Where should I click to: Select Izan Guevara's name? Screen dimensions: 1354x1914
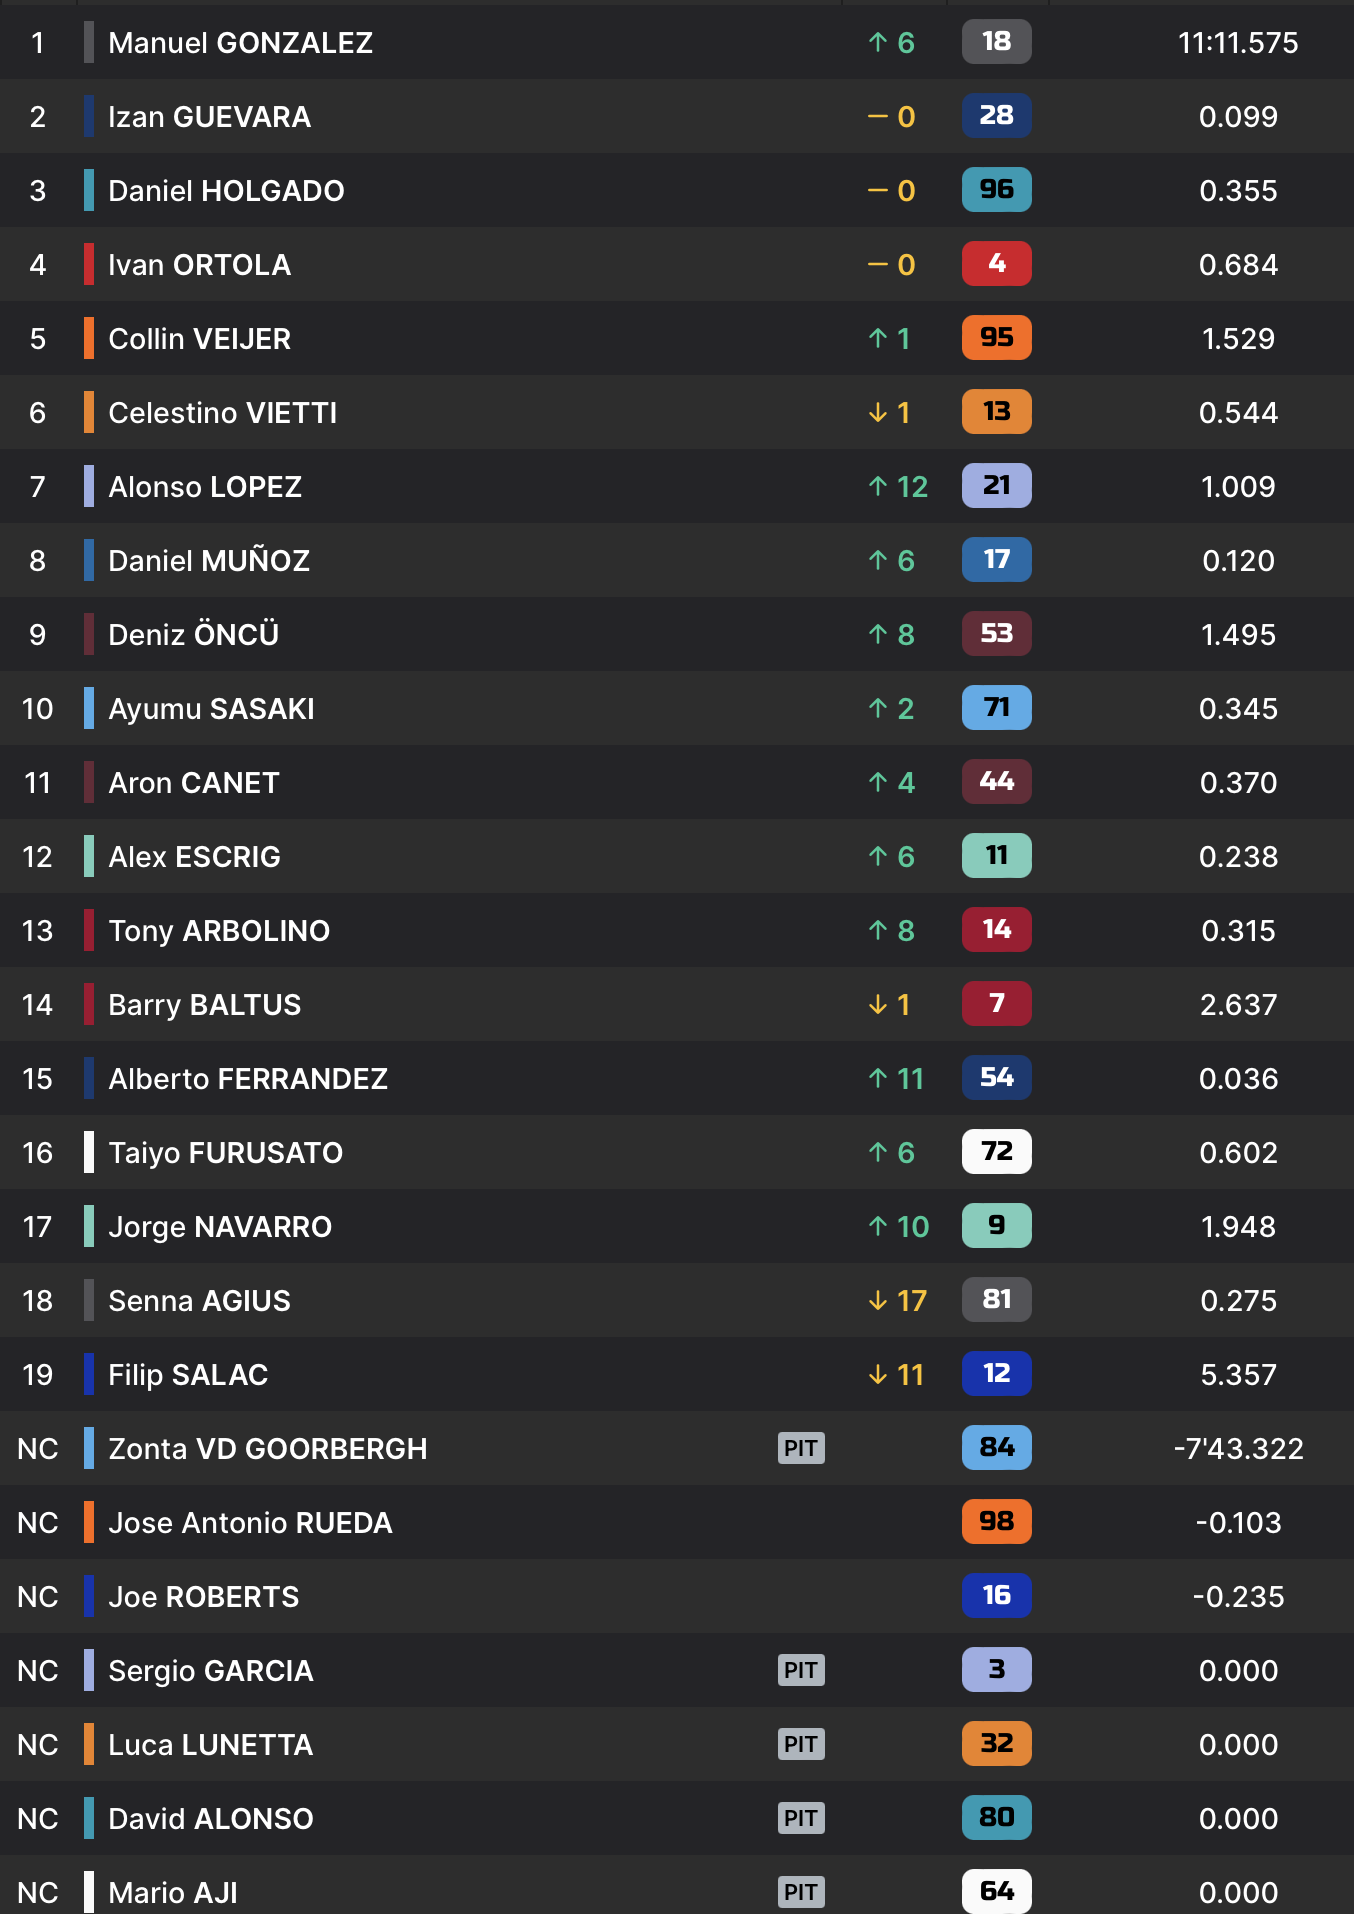[x=209, y=117]
